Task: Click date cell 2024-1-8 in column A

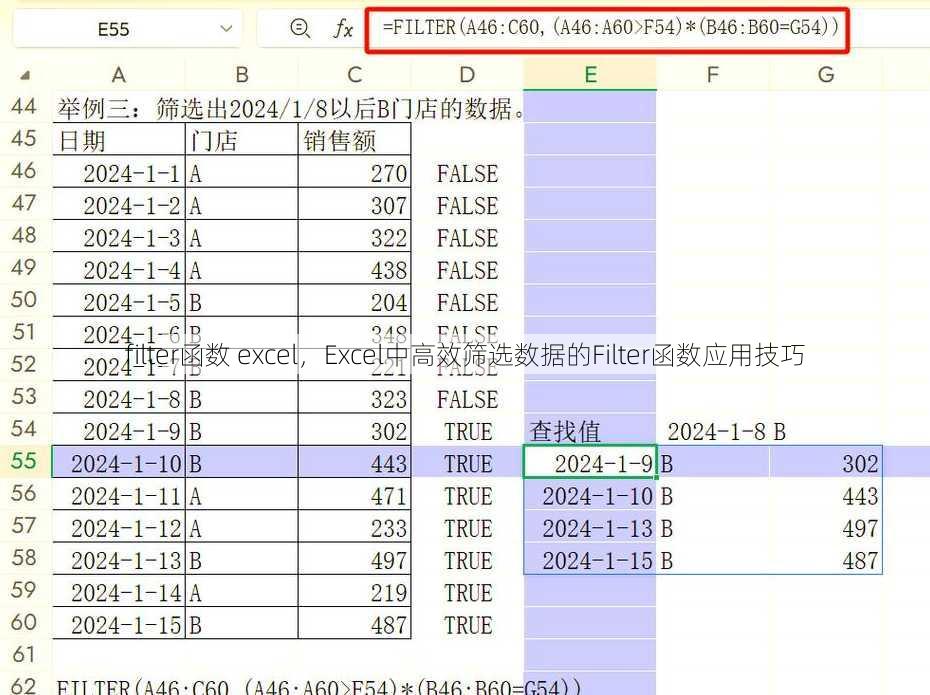Action: (x=119, y=398)
